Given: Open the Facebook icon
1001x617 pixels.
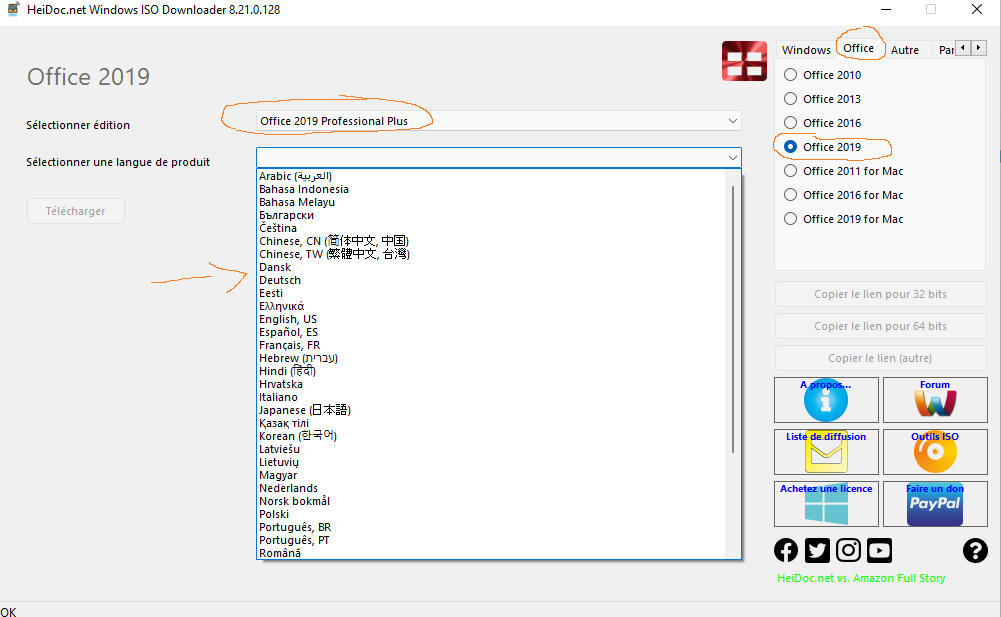Looking at the screenshot, I should [786, 550].
